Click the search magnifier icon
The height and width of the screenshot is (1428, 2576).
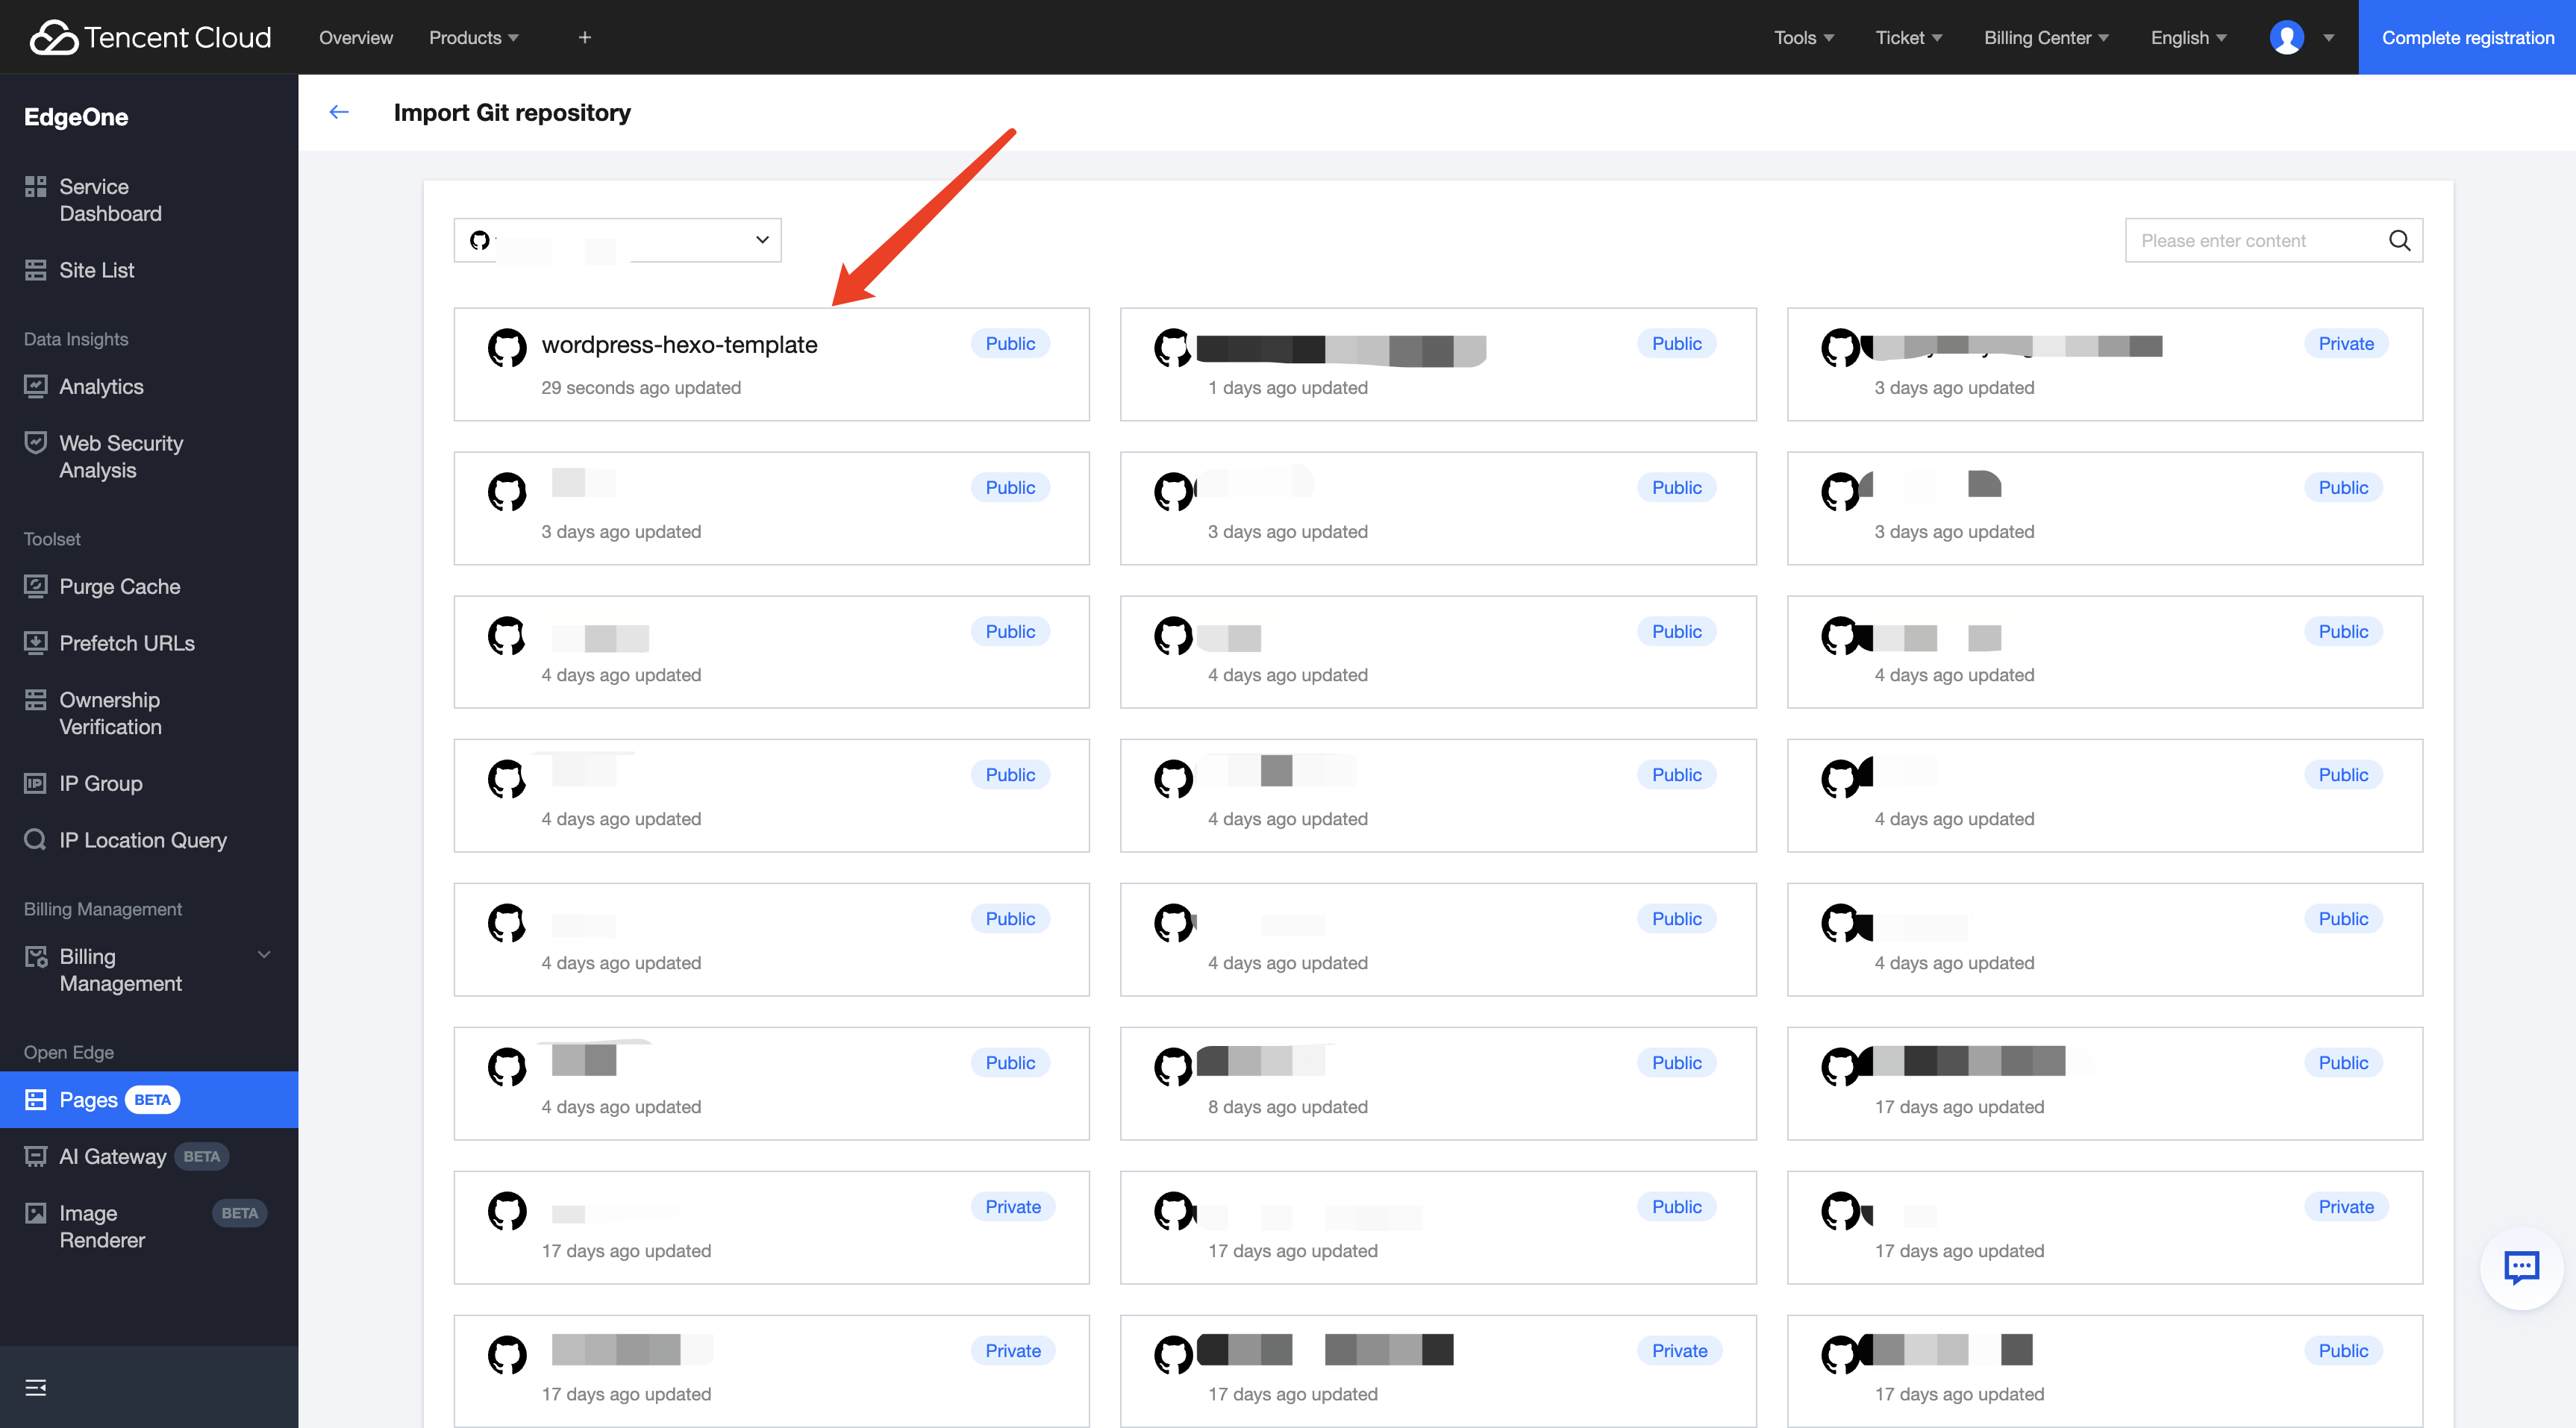2399,240
